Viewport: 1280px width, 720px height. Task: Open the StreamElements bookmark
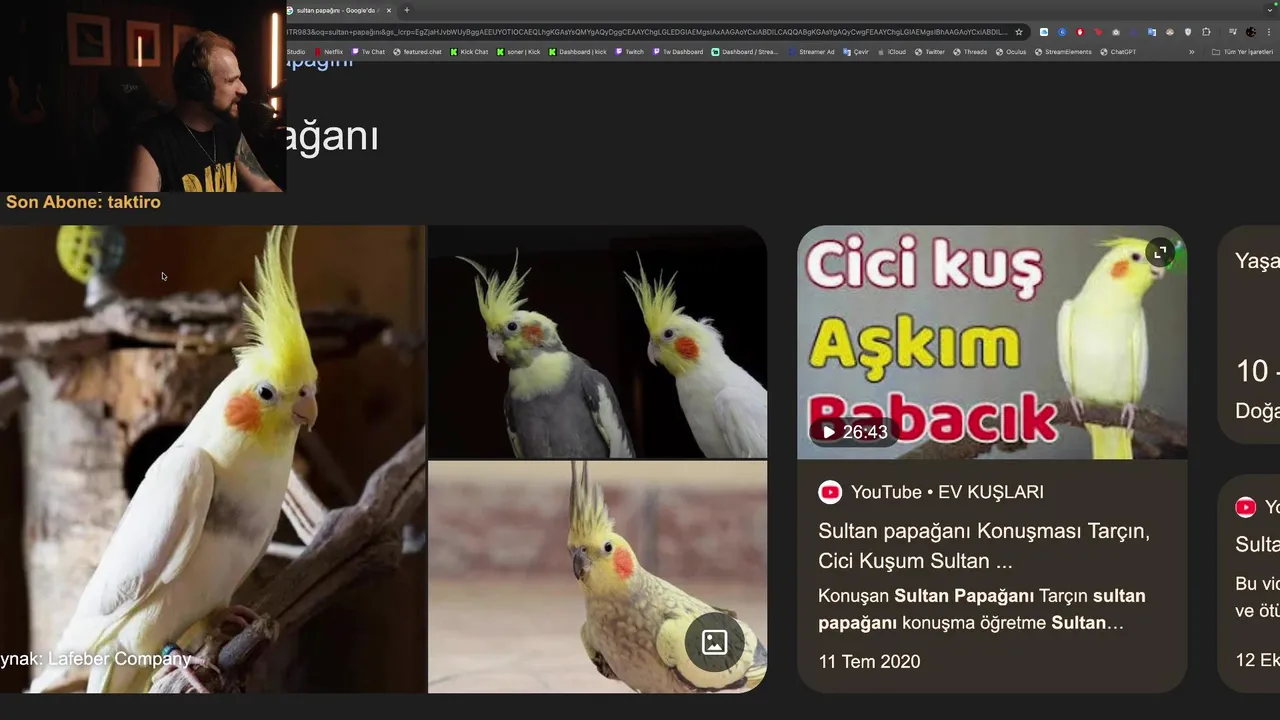pyautogui.click(x=1063, y=52)
